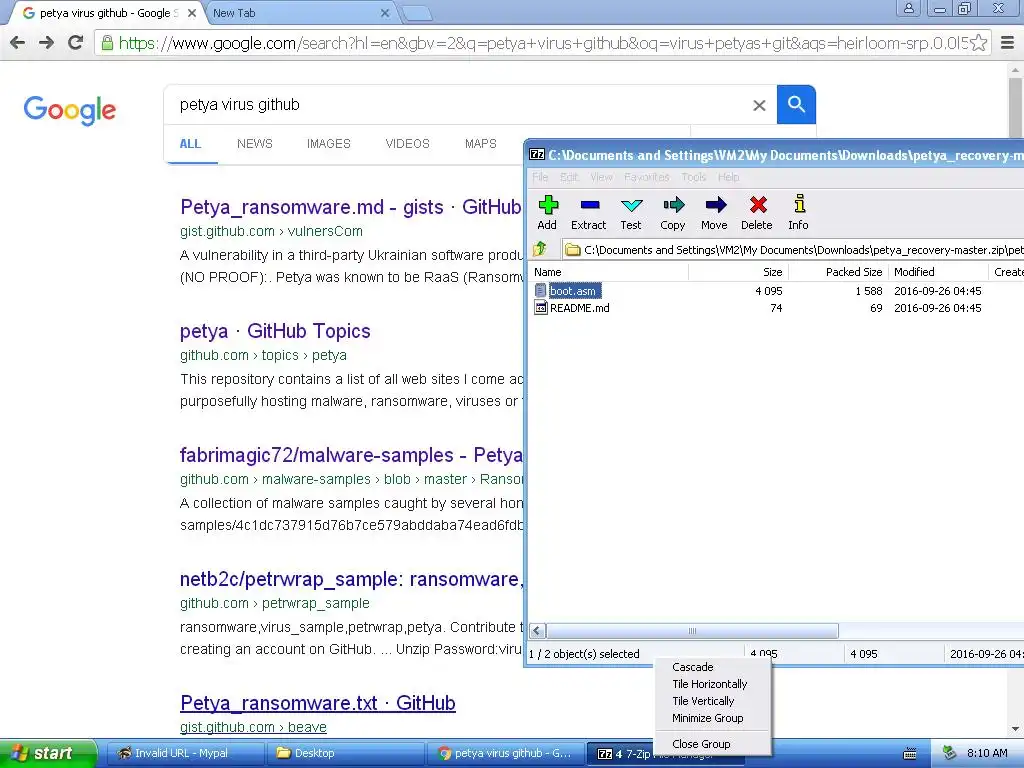Open the 7-Zip View menu
The image size is (1024, 768).
coord(601,177)
